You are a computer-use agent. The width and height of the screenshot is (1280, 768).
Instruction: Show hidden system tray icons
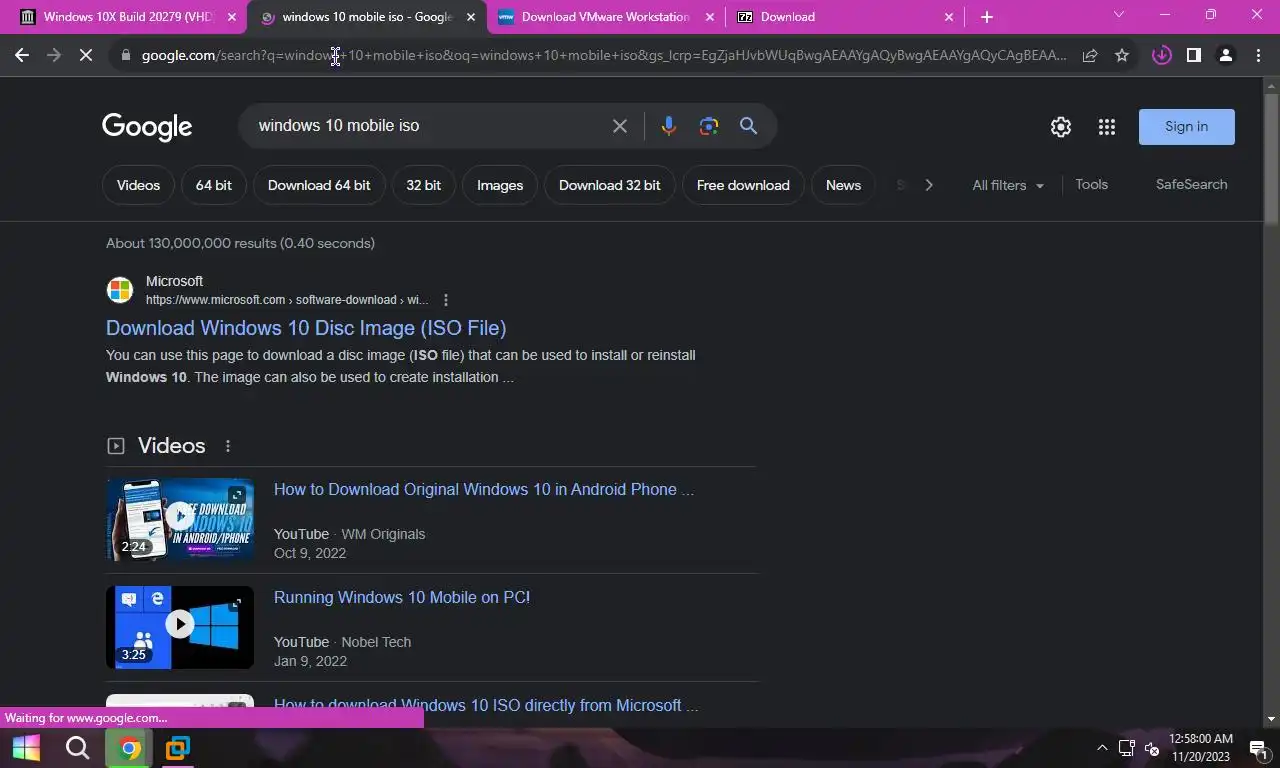(x=1102, y=748)
